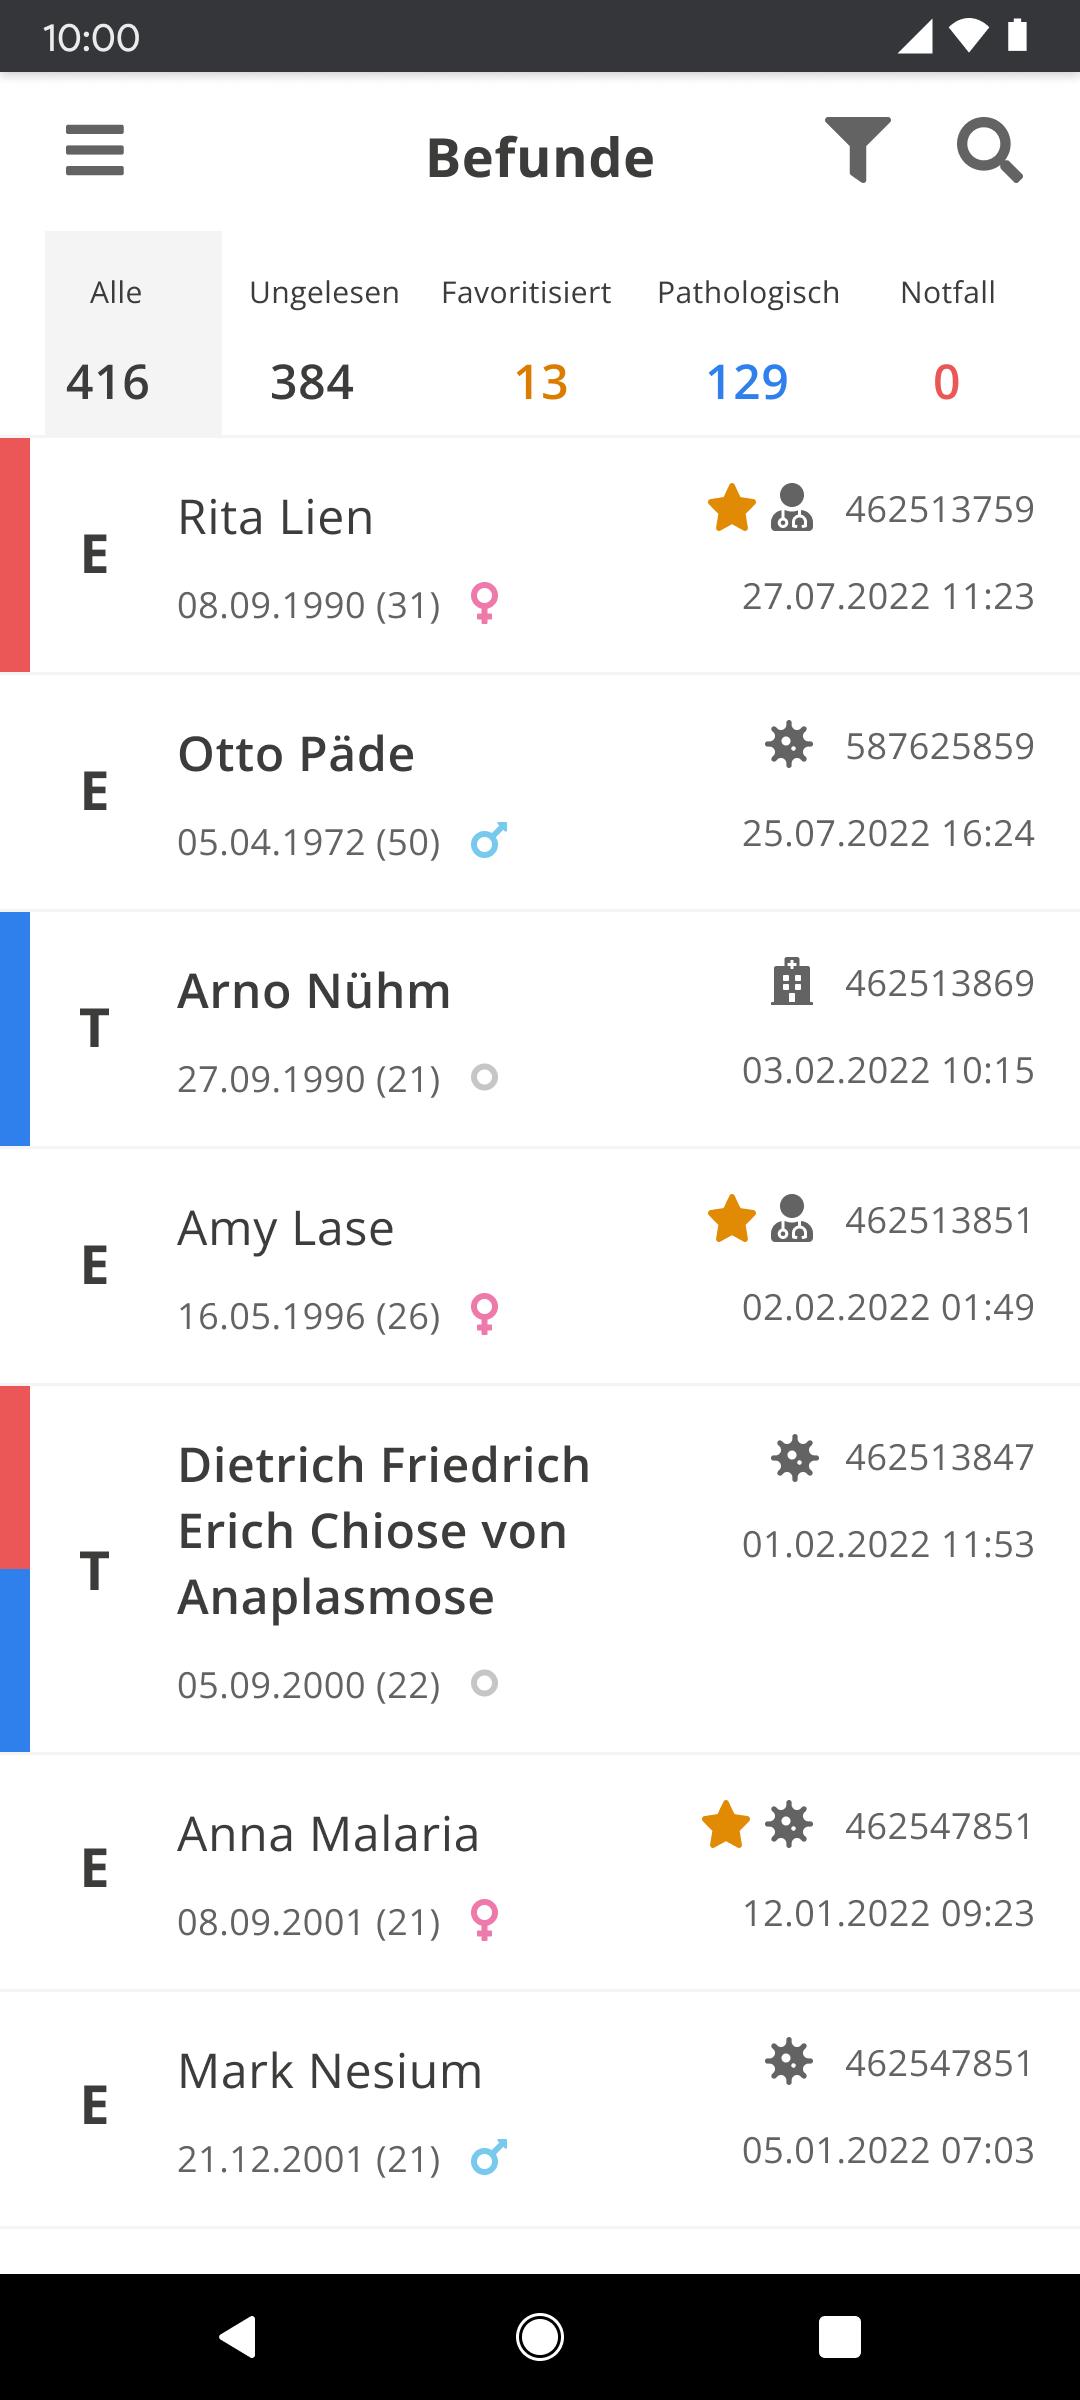1080x2400 pixels.
Task: Click virus icon in Mark Nesium row
Action: [x=789, y=2062]
